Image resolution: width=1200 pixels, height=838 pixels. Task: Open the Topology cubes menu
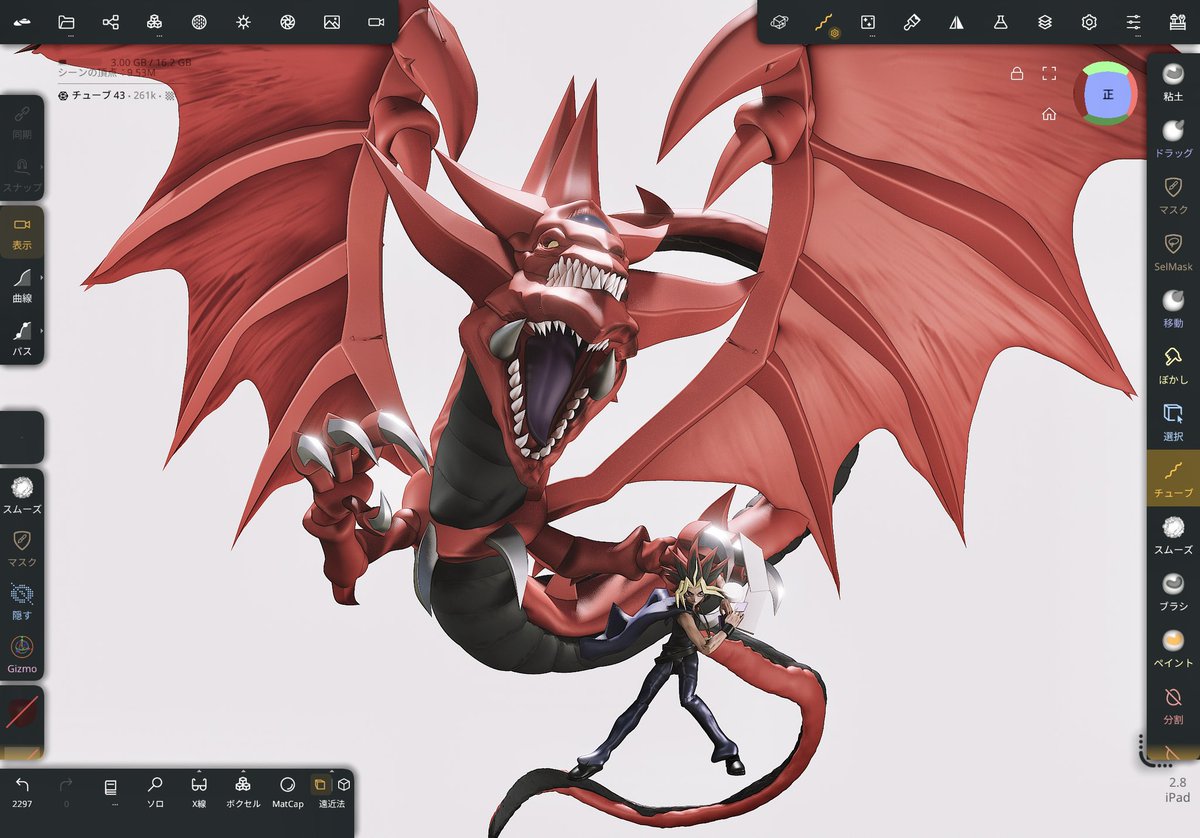[x=155, y=22]
